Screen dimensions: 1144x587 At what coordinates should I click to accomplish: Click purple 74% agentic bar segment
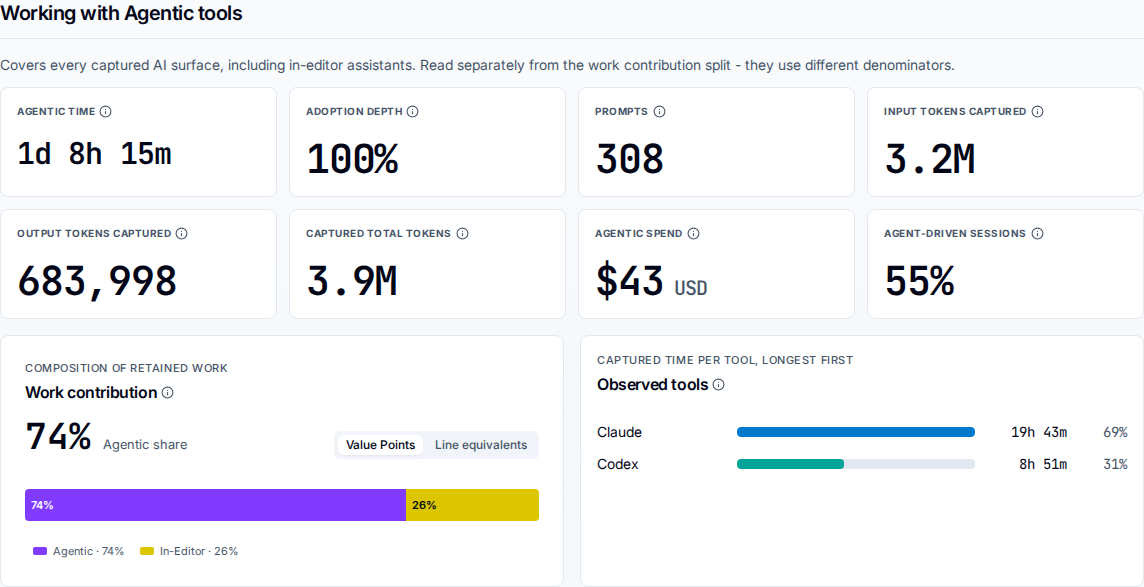(215, 505)
